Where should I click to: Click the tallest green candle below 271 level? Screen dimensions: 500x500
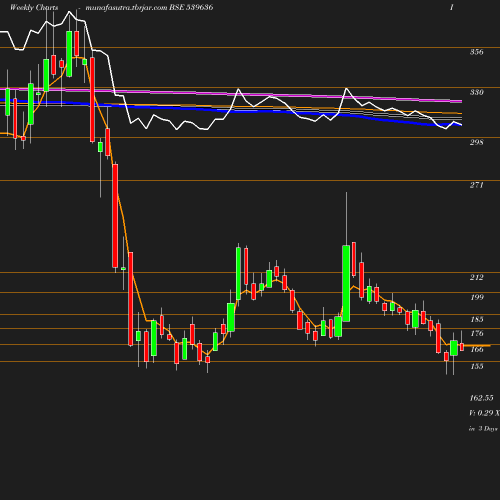tap(346, 283)
